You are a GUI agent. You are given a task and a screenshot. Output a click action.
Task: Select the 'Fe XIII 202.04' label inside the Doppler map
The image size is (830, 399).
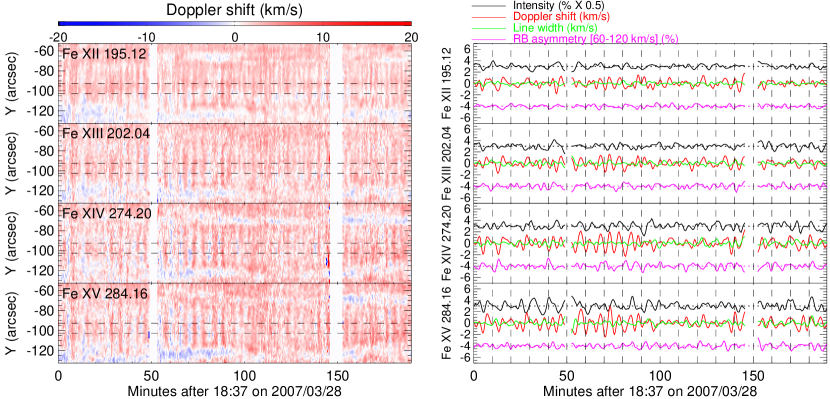click(x=105, y=134)
